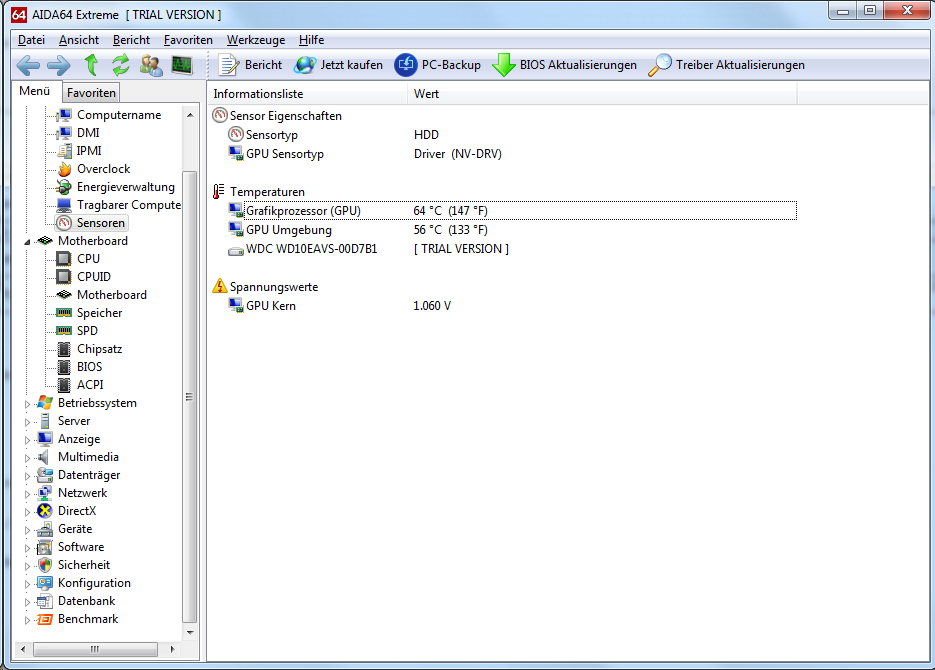Expand the Geräte tree node
The height and width of the screenshot is (670, 935).
click(27, 530)
